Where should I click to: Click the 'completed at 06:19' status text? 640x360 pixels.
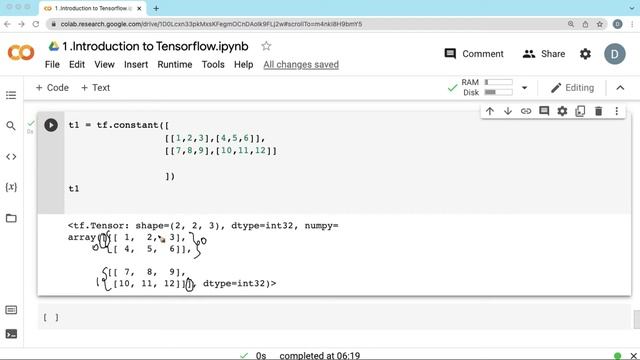(320, 356)
